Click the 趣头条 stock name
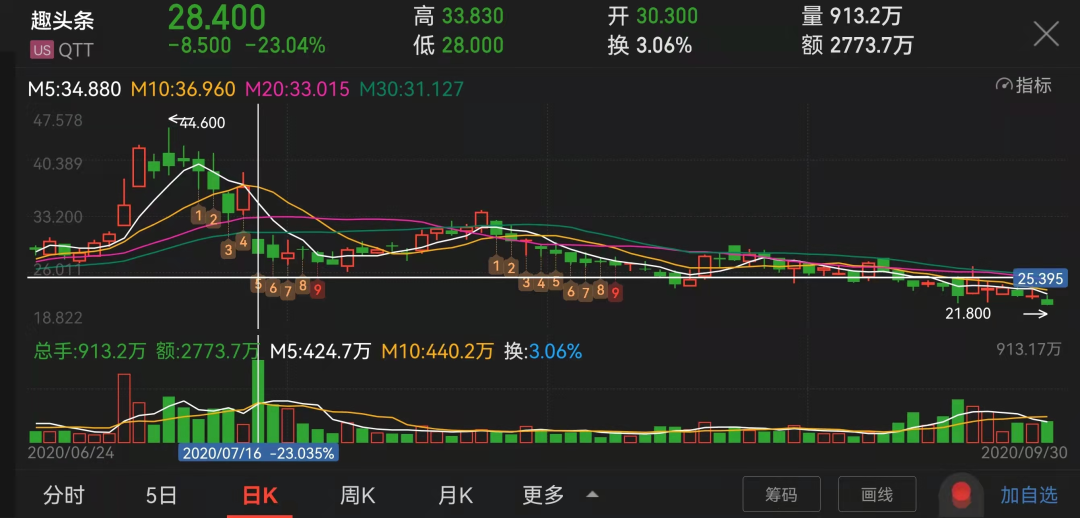Viewport: 1080px width, 518px height. [62, 21]
